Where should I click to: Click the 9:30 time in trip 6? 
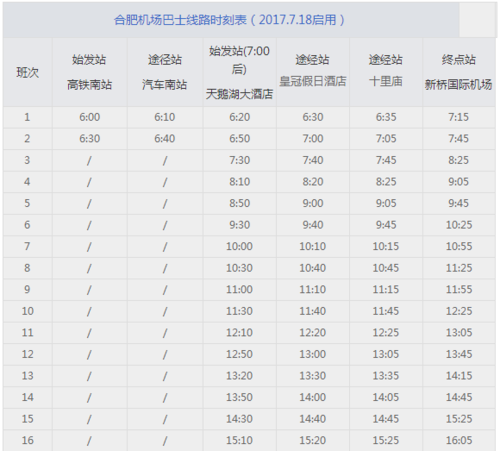click(x=239, y=225)
